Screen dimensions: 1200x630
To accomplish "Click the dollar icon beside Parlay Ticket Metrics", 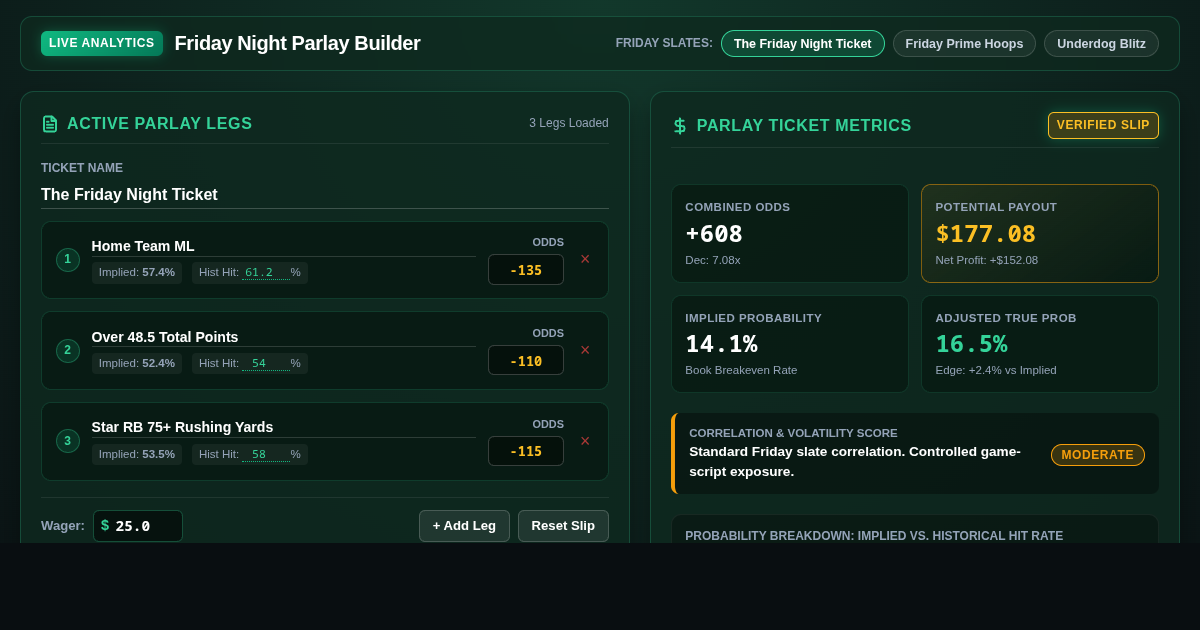I will 680,126.
